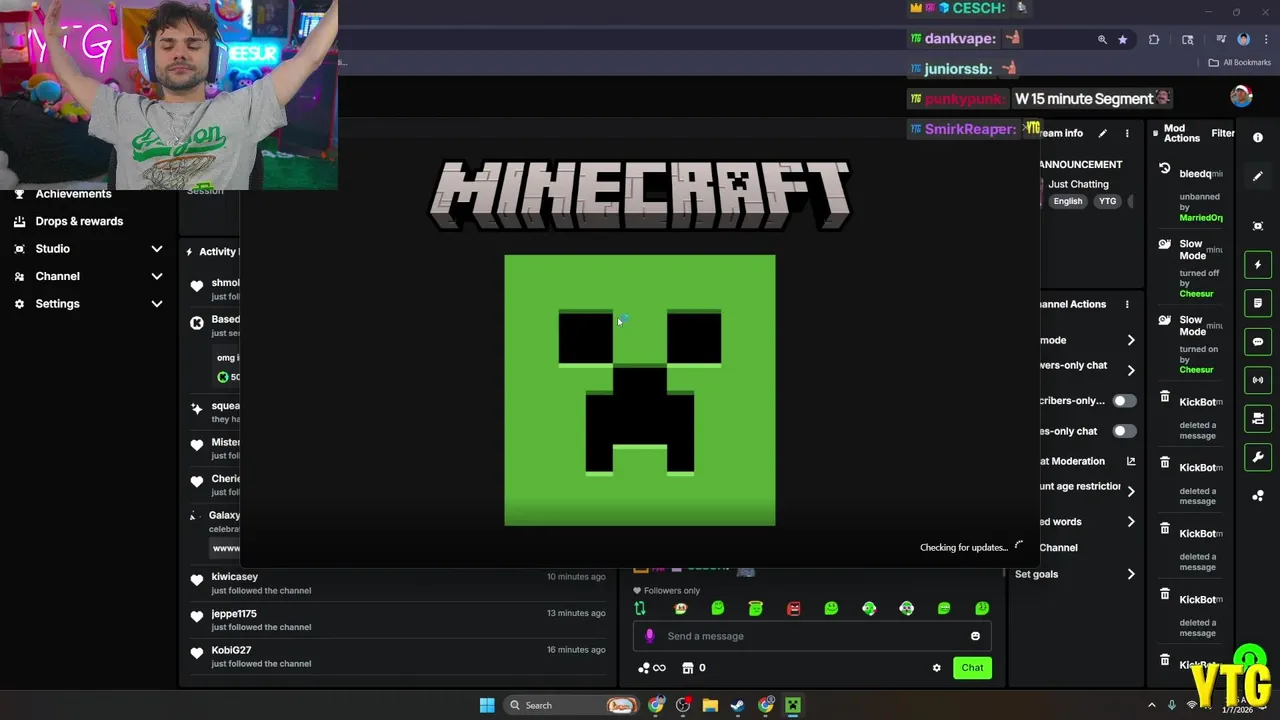Open the info panel icon in right rail

(x=1258, y=137)
